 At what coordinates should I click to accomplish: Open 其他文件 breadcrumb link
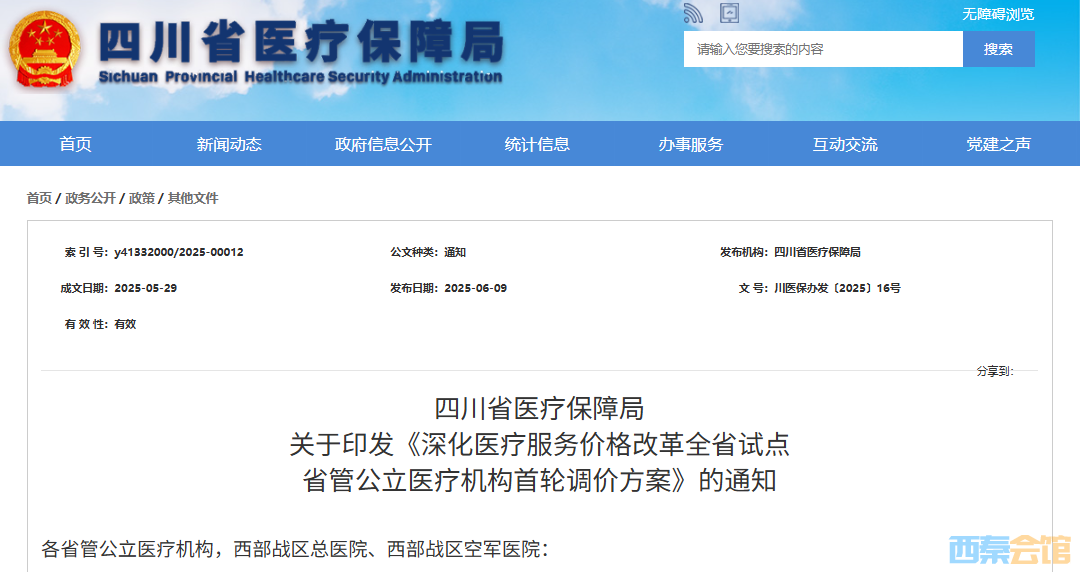point(193,198)
